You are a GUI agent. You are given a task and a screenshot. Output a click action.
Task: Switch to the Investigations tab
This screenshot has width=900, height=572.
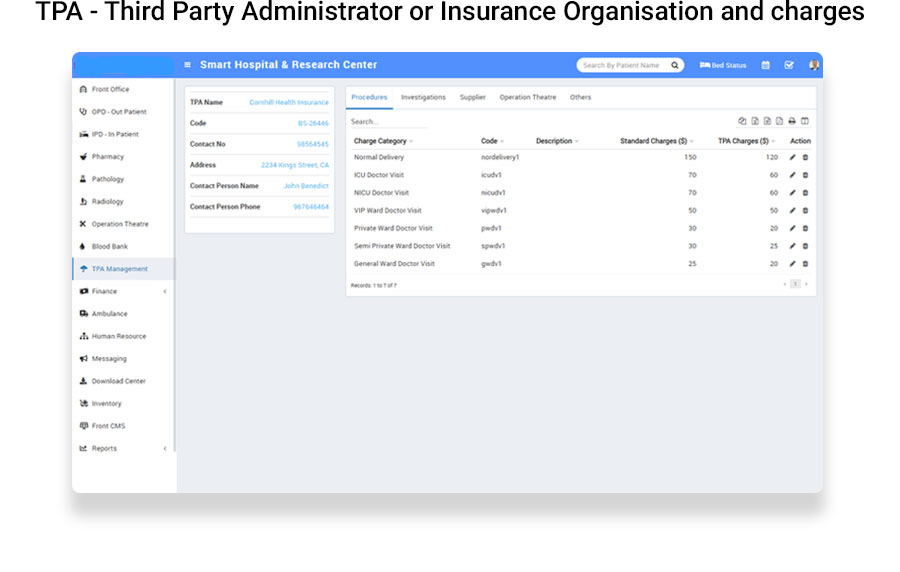(423, 97)
